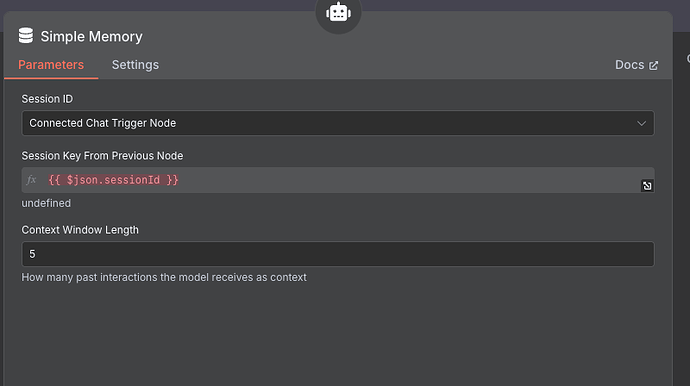Click the past interactions hint text
The image size is (690, 386).
(164, 277)
